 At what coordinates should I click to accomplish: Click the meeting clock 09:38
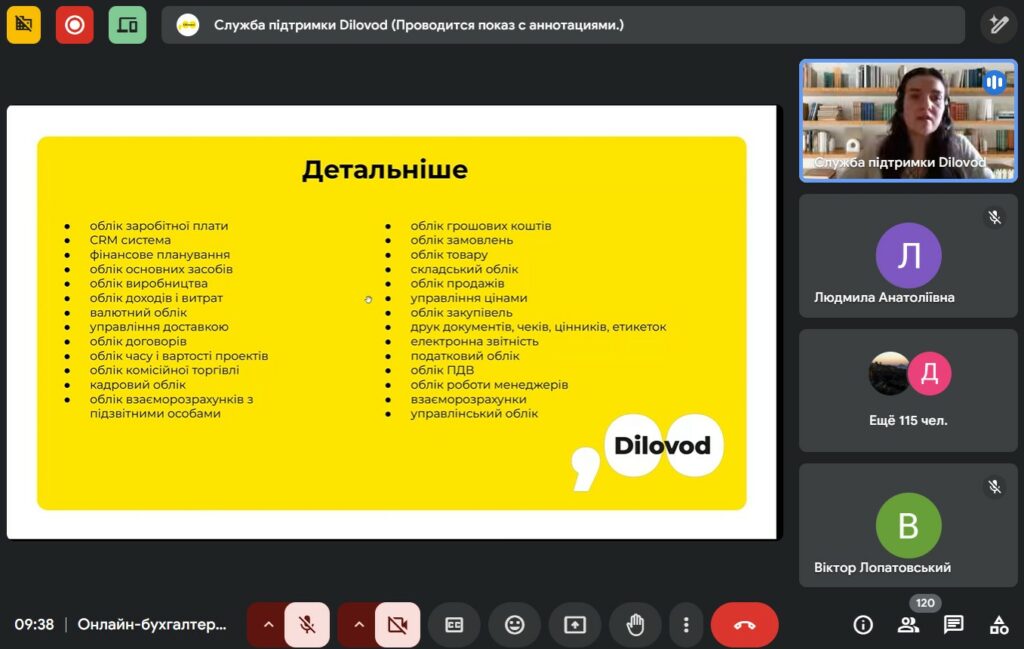pos(34,624)
